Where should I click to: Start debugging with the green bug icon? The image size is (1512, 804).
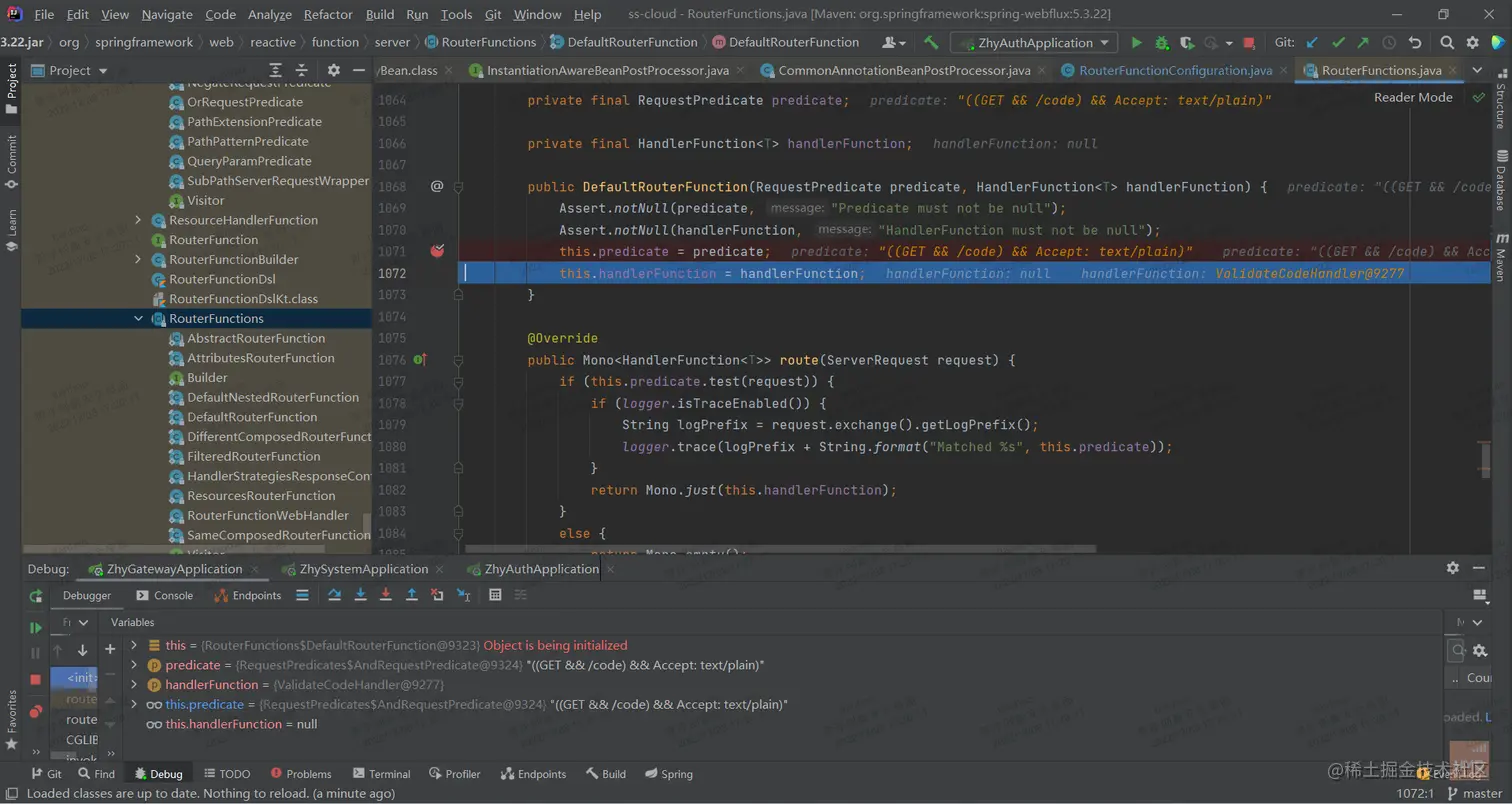(1161, 43)
